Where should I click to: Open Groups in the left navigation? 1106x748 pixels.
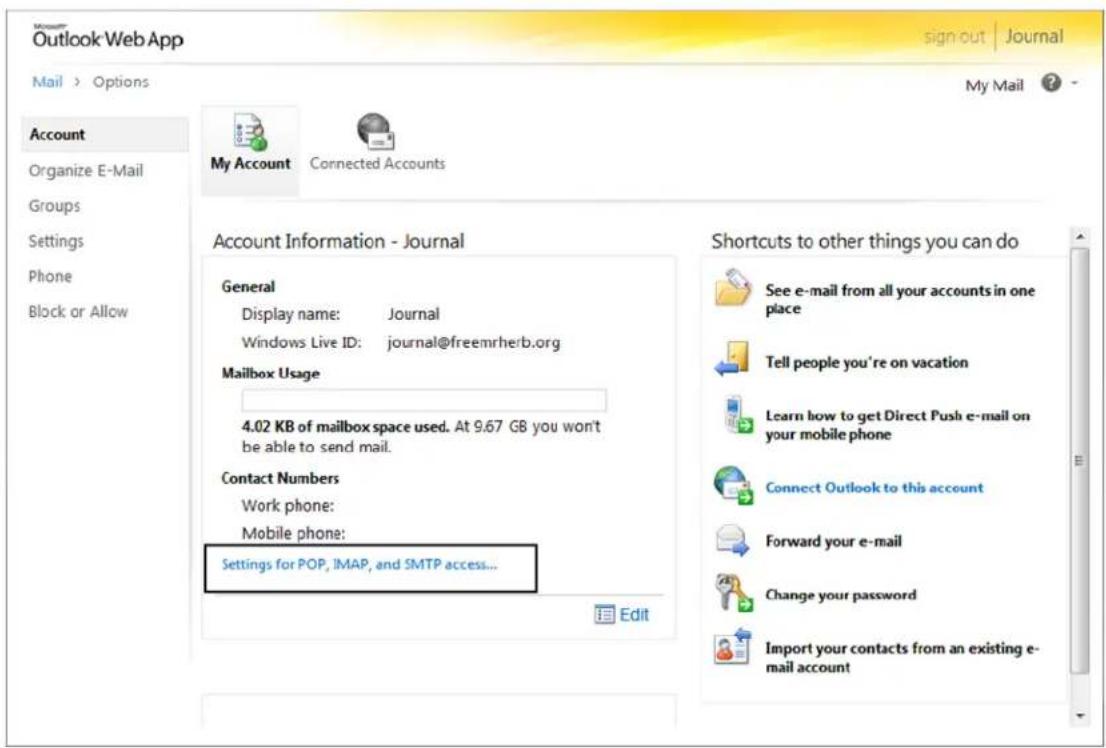coord(54,206)
